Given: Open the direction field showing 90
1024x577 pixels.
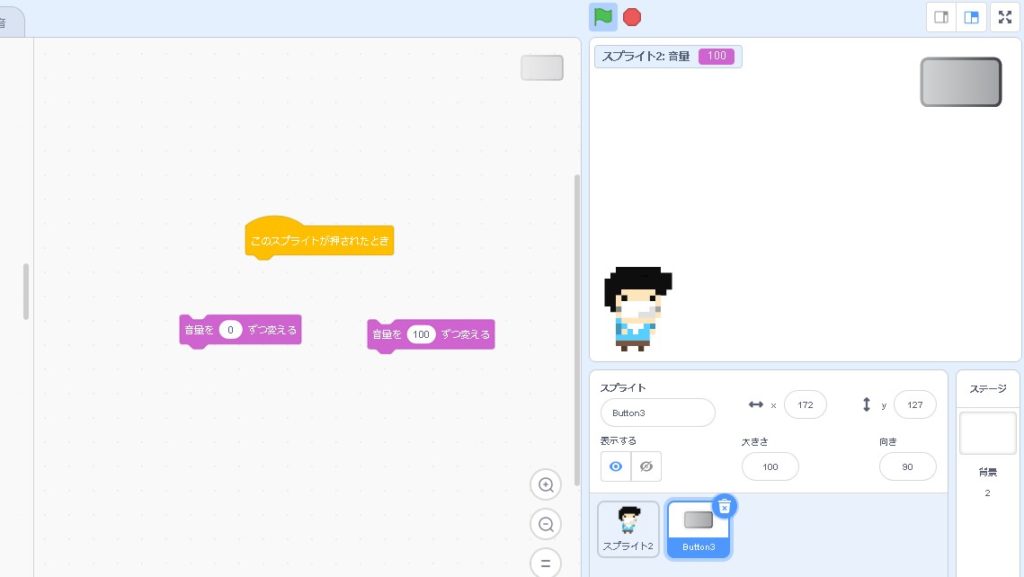Looking at the screenshot, I should (x=907, y=467).
